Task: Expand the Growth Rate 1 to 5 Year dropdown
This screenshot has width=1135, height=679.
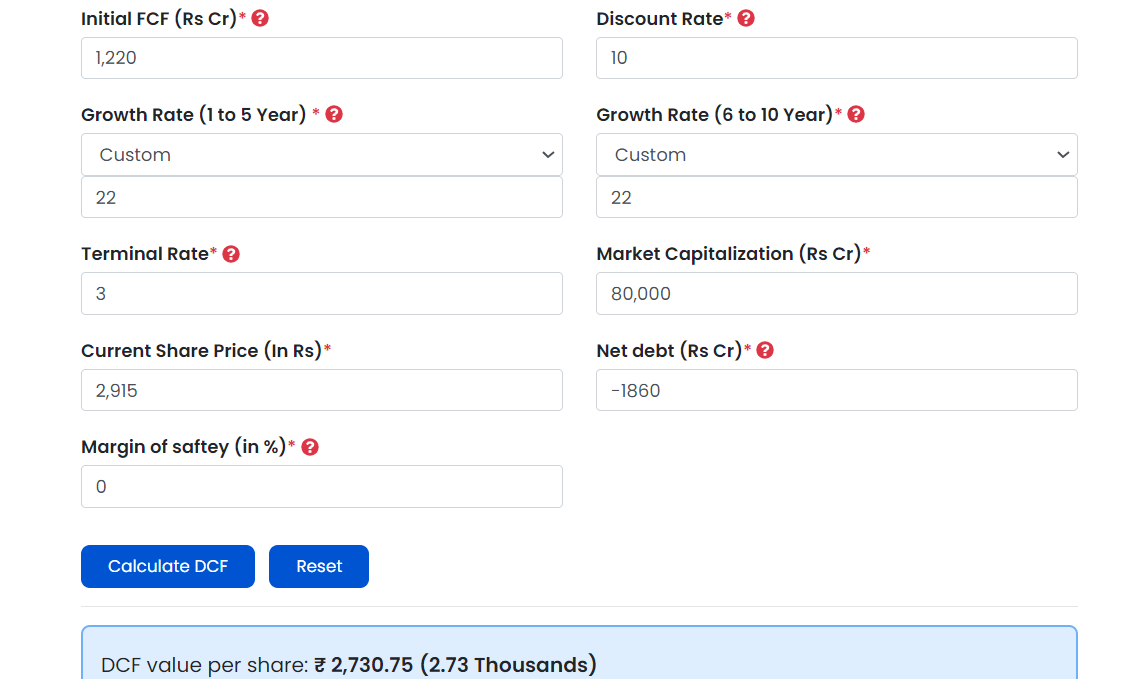Action: tap(321, 154)
